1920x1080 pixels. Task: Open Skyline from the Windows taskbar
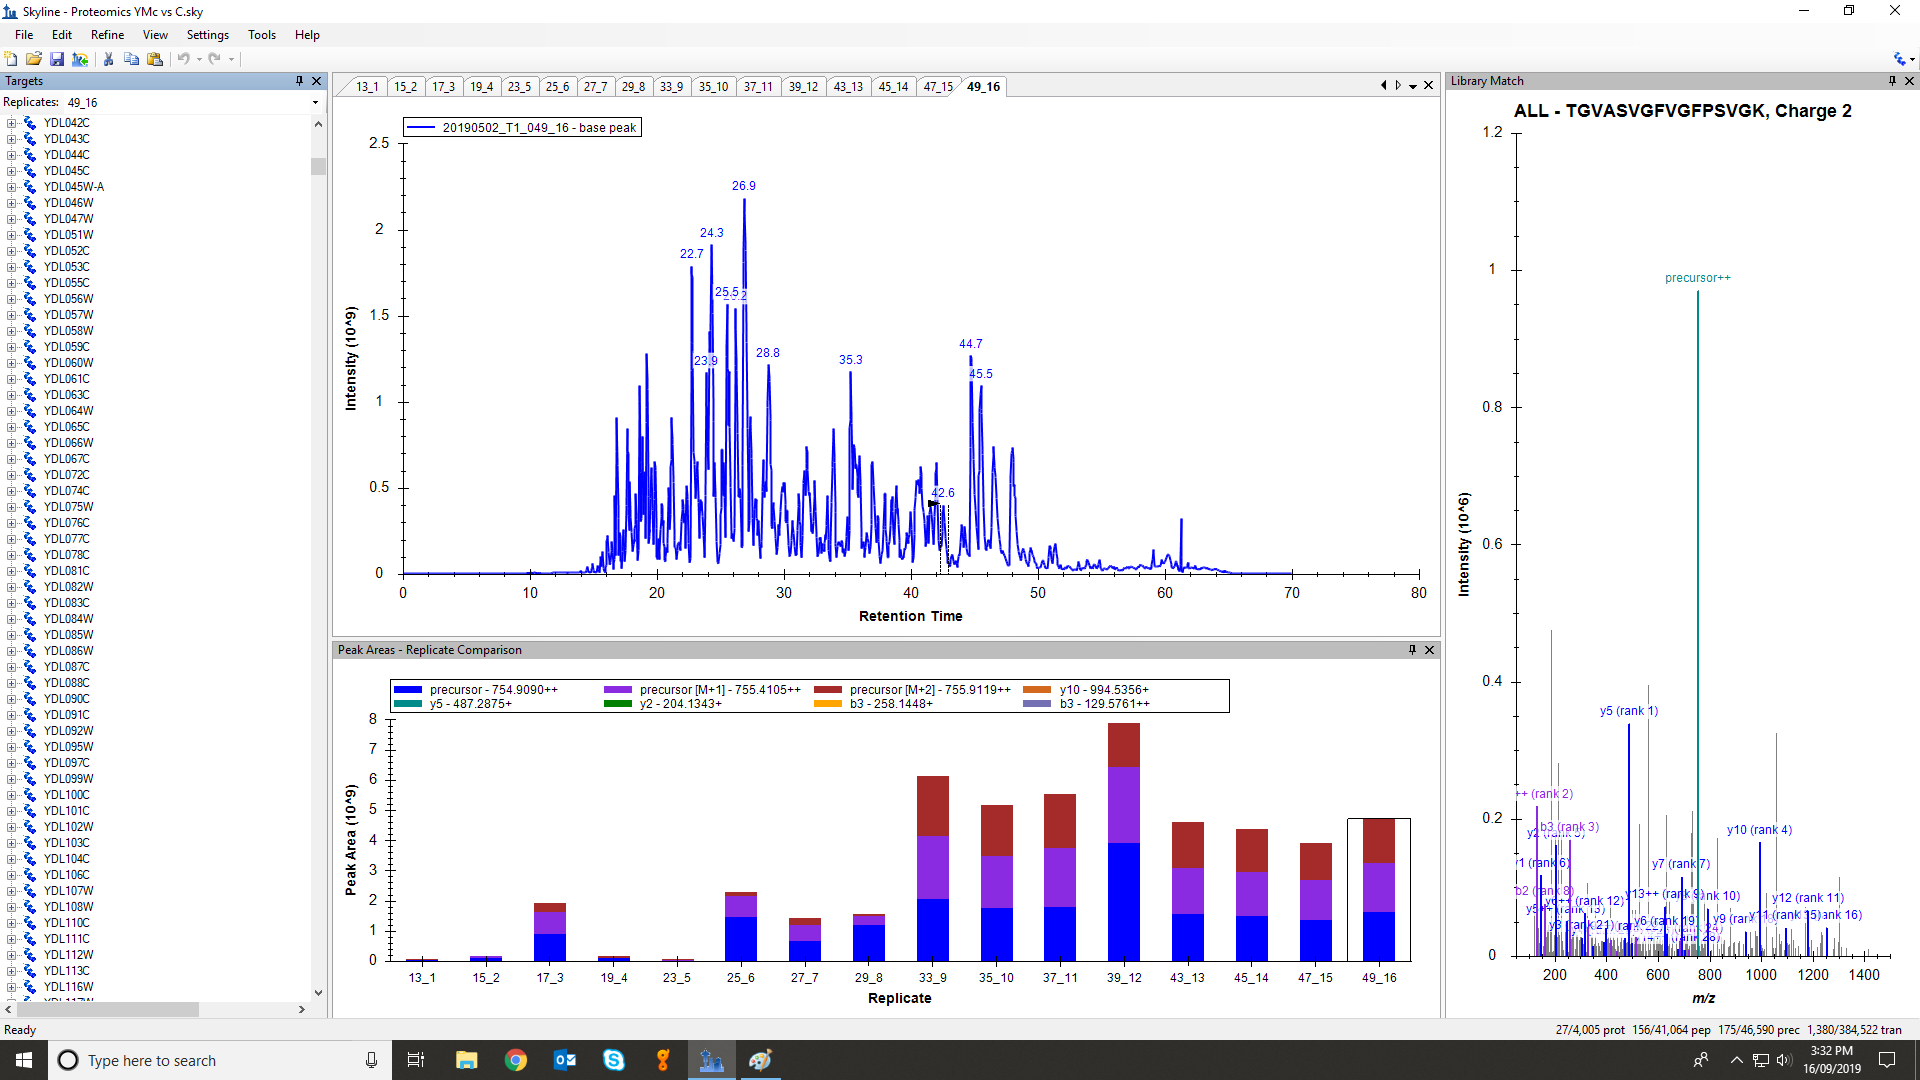click(x=711, y=1060)
